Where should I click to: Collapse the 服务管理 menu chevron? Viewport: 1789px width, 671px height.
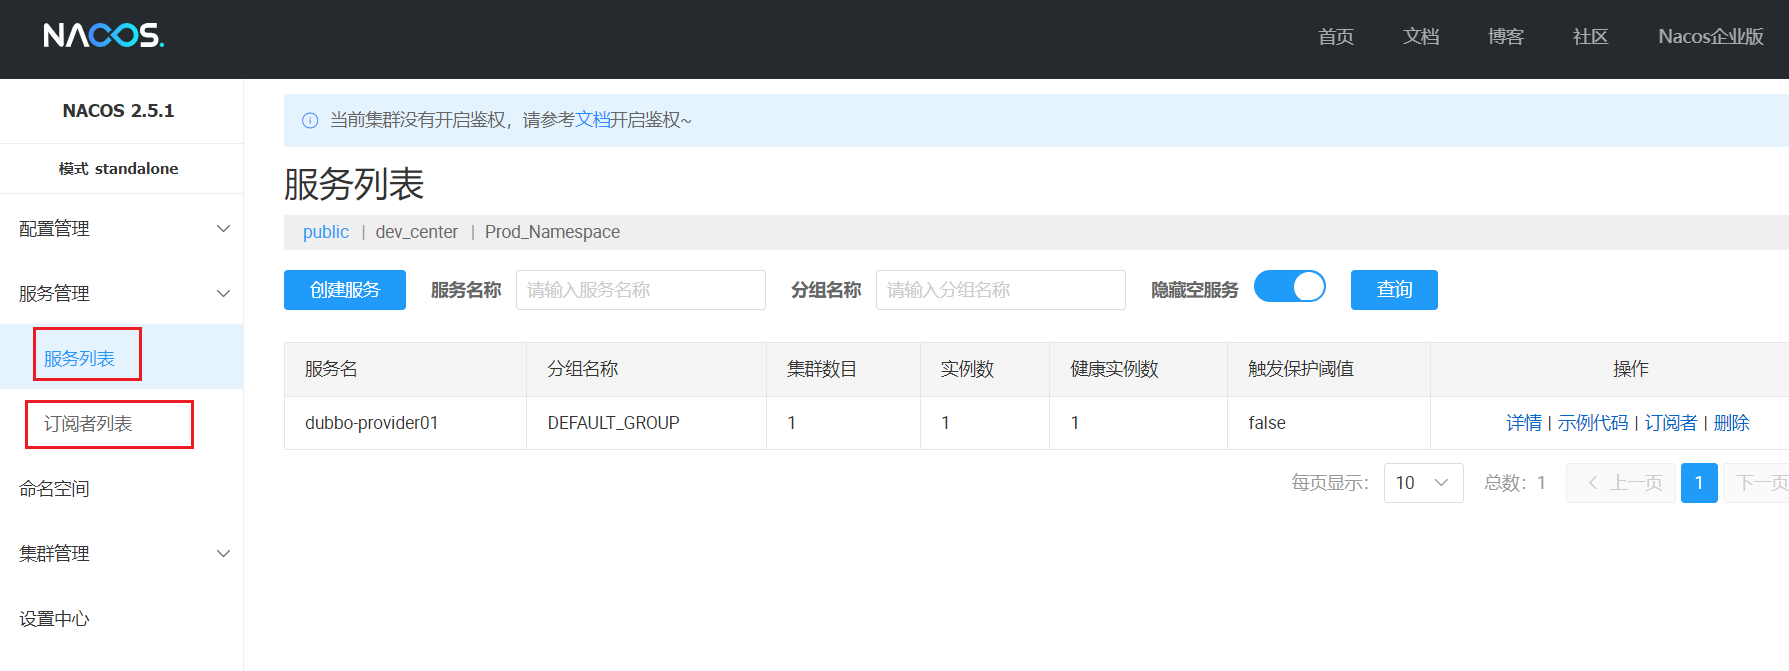(x=224, y=294)
